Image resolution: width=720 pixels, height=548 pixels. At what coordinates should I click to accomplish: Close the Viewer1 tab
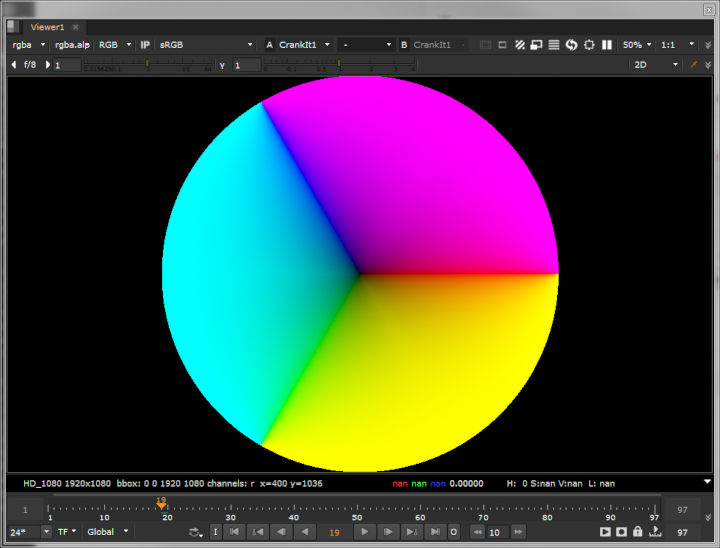tap(76, 27)
